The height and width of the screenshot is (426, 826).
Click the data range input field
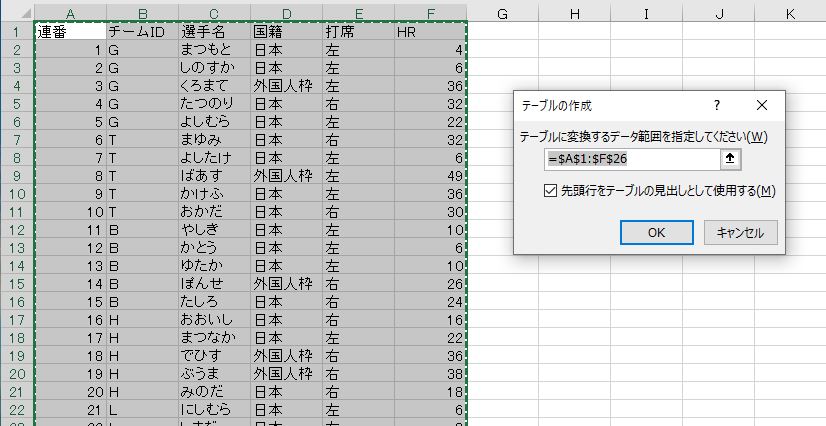point(632,158)
